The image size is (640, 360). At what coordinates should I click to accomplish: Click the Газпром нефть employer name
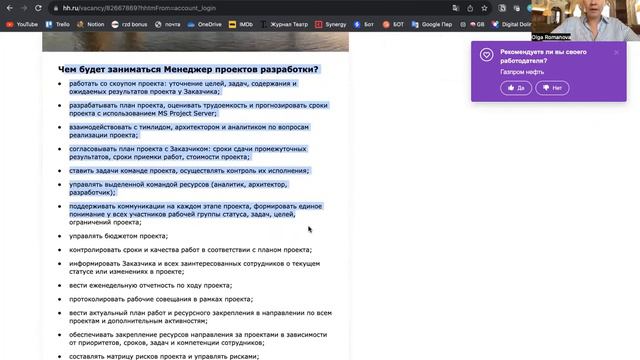[522, 72]
